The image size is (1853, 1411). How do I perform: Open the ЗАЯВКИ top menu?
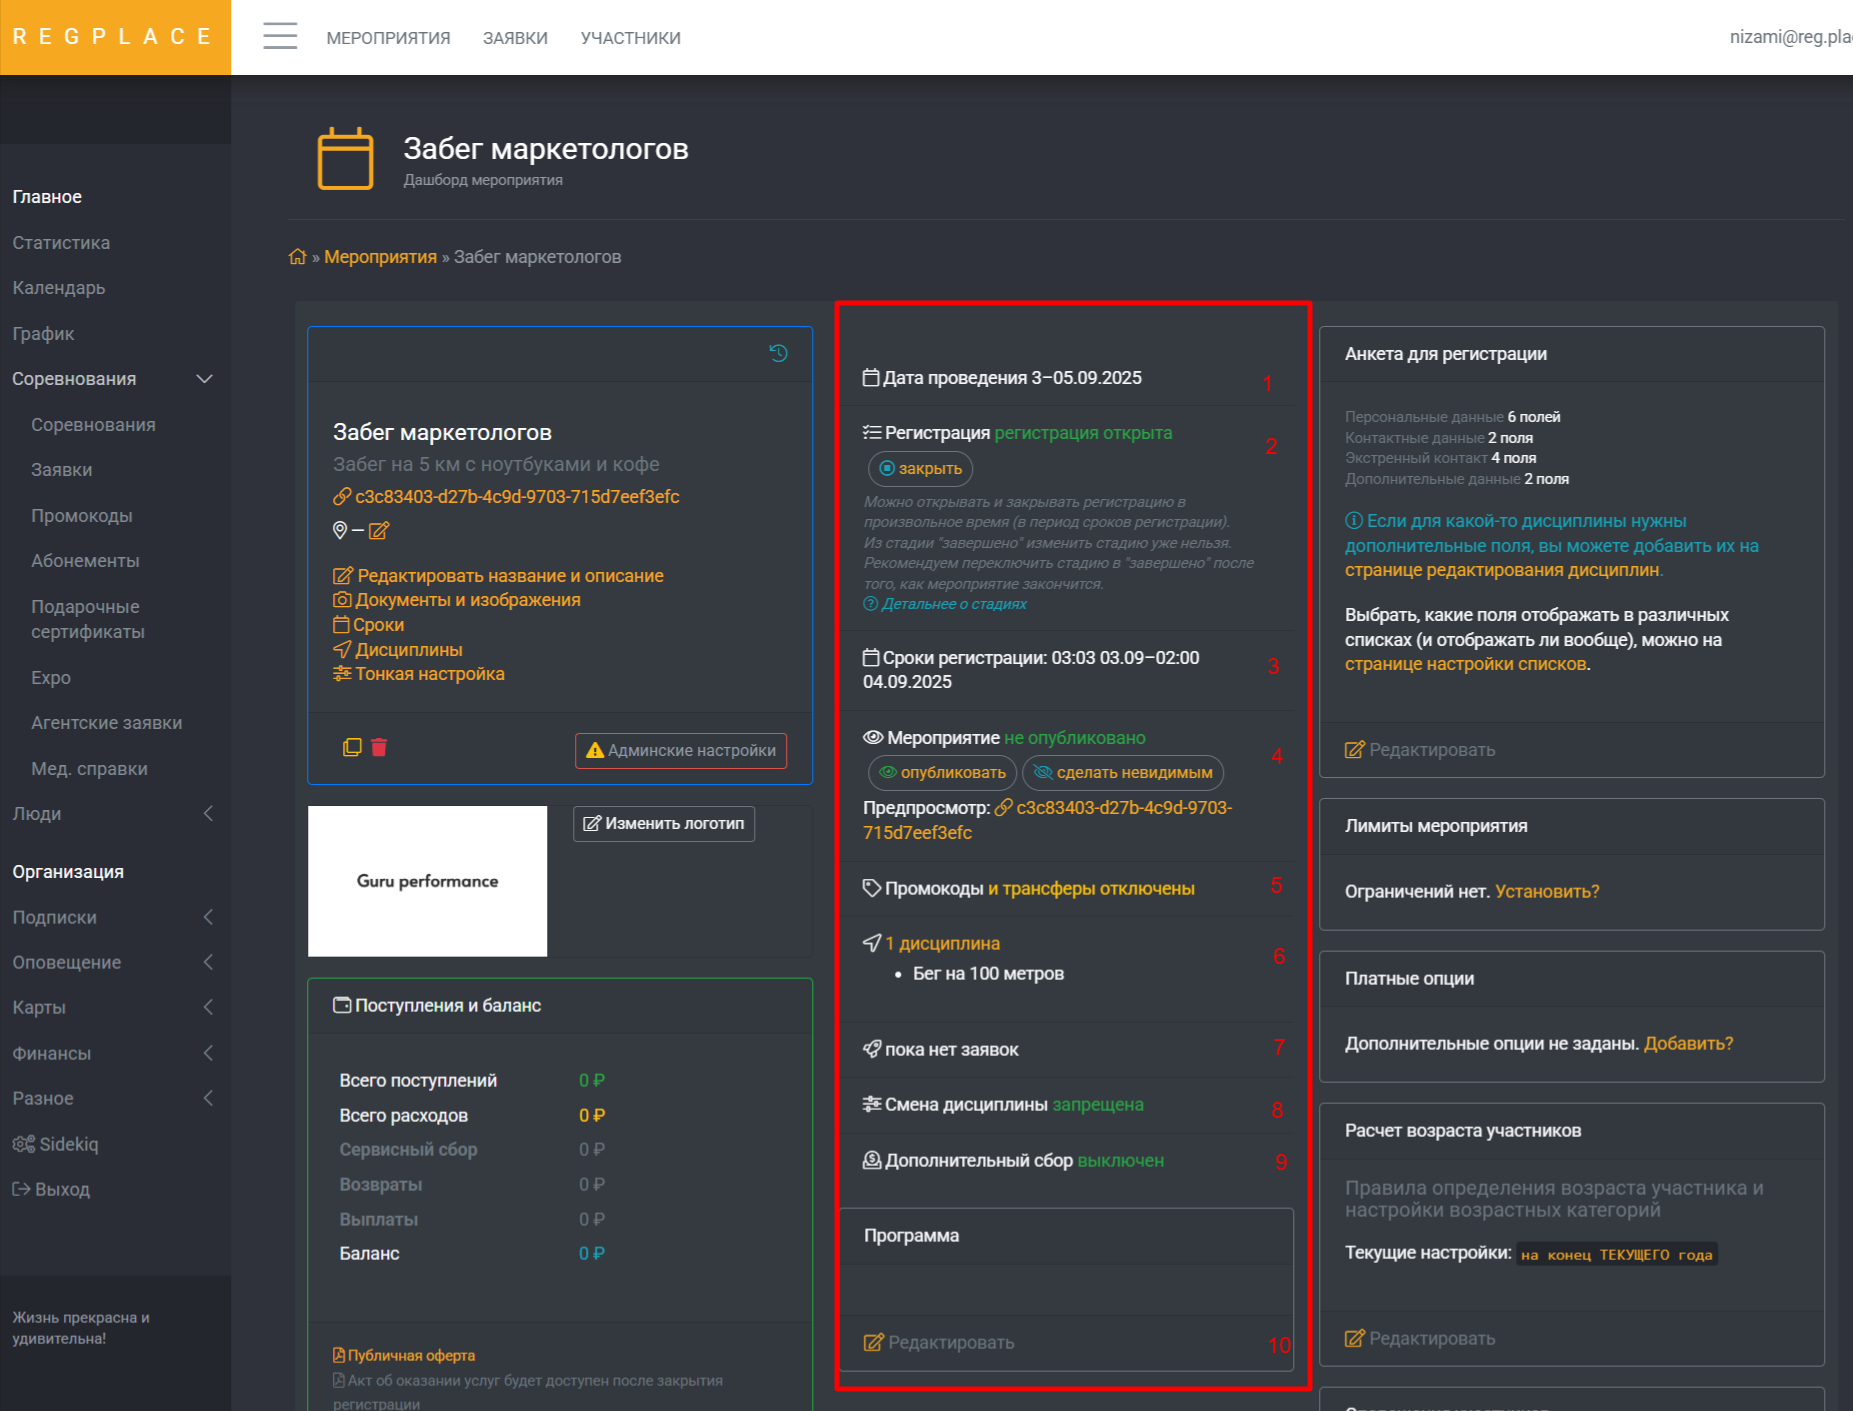(515, 38)
